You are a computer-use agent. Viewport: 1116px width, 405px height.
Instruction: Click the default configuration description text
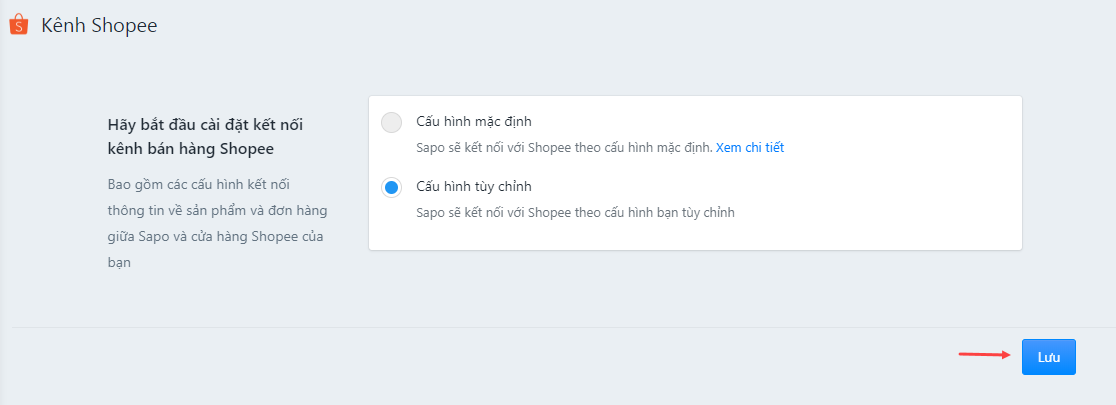[x=564, y=148]
